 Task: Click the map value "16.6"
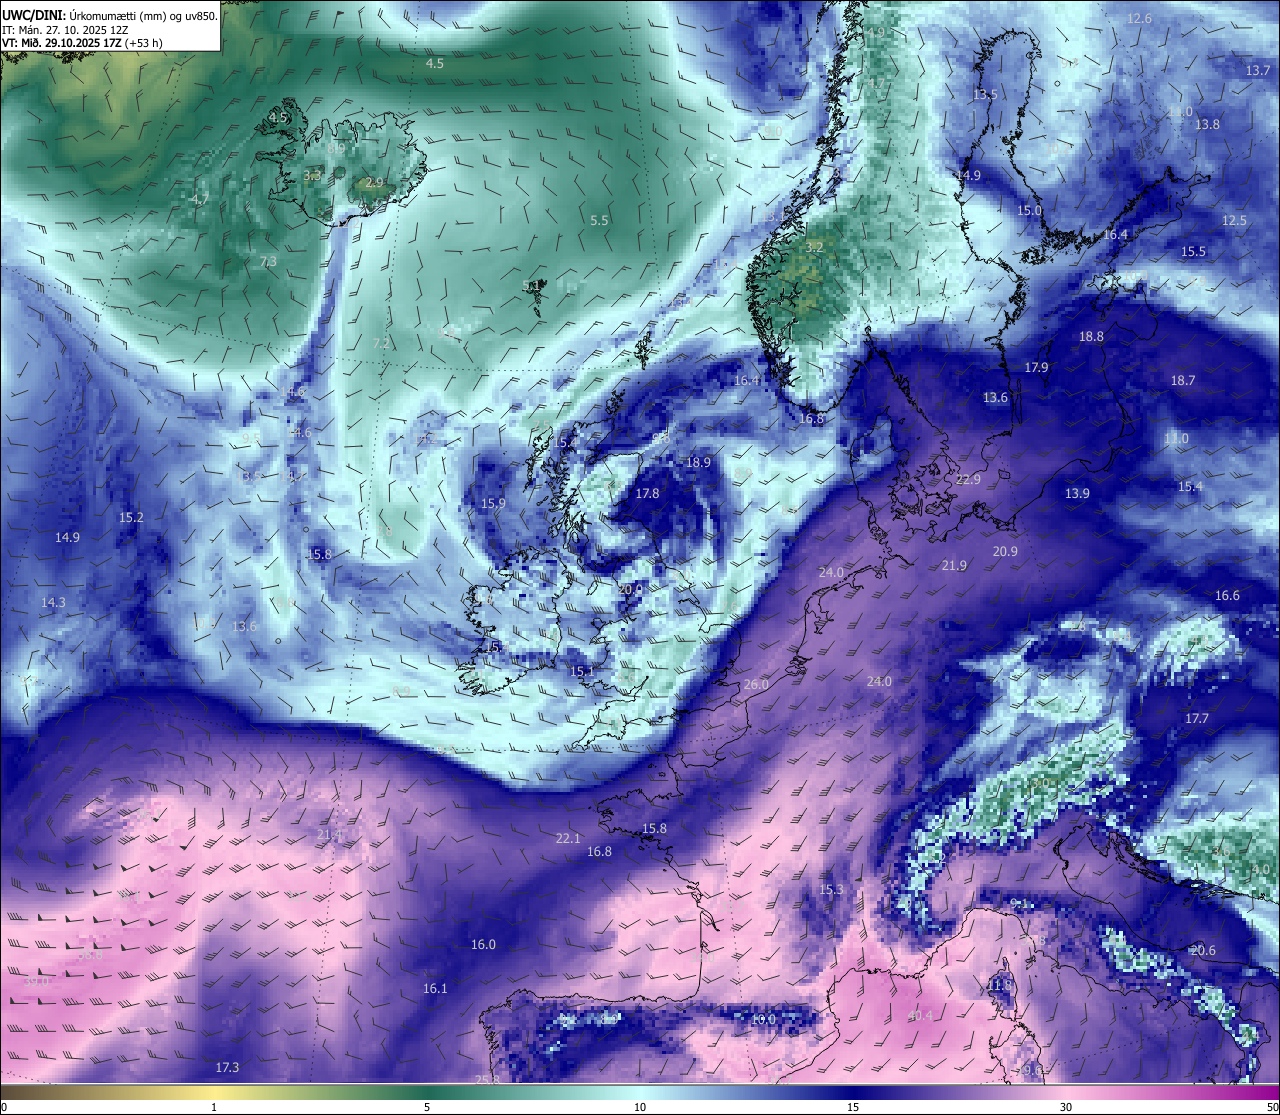coord(1227,596)
